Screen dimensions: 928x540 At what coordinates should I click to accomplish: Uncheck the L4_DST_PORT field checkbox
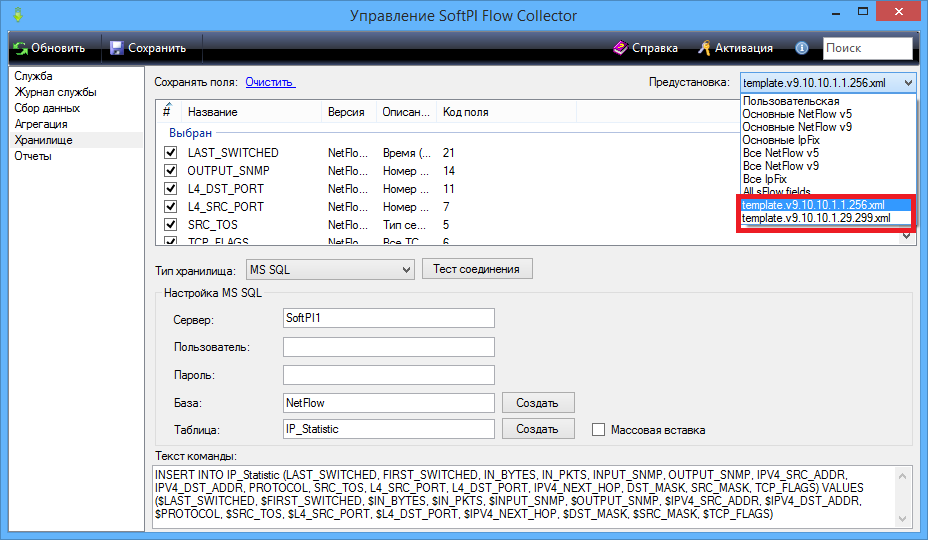170,189
